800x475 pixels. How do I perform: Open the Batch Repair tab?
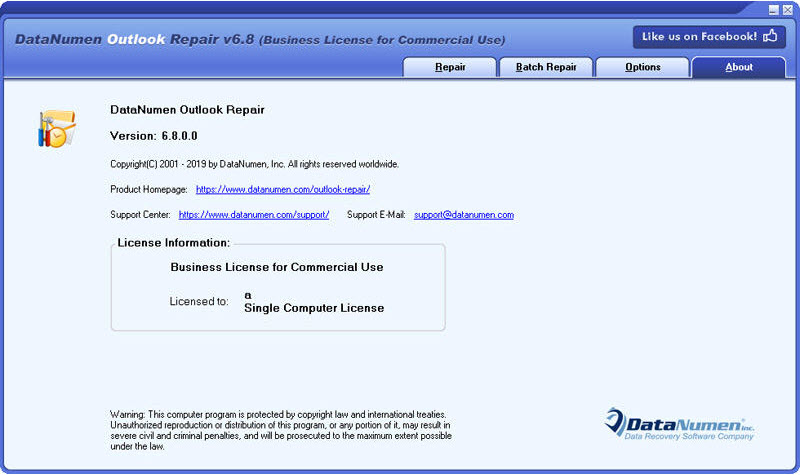coord(546,67)
